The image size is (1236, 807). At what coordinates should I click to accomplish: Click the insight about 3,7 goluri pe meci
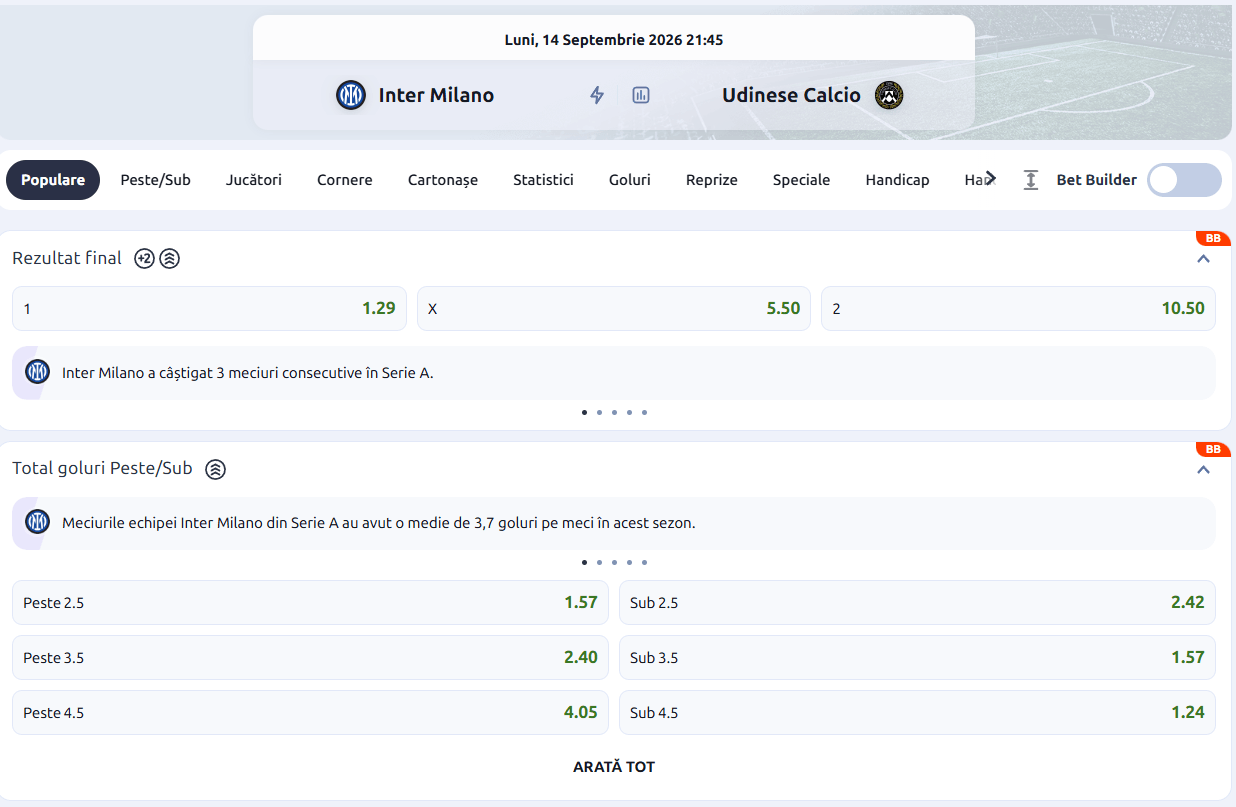tap(614, 523)
